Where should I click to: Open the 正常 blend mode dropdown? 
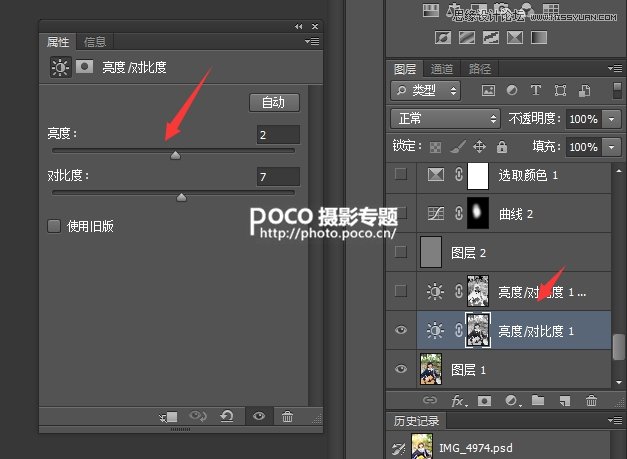point(445,119)
